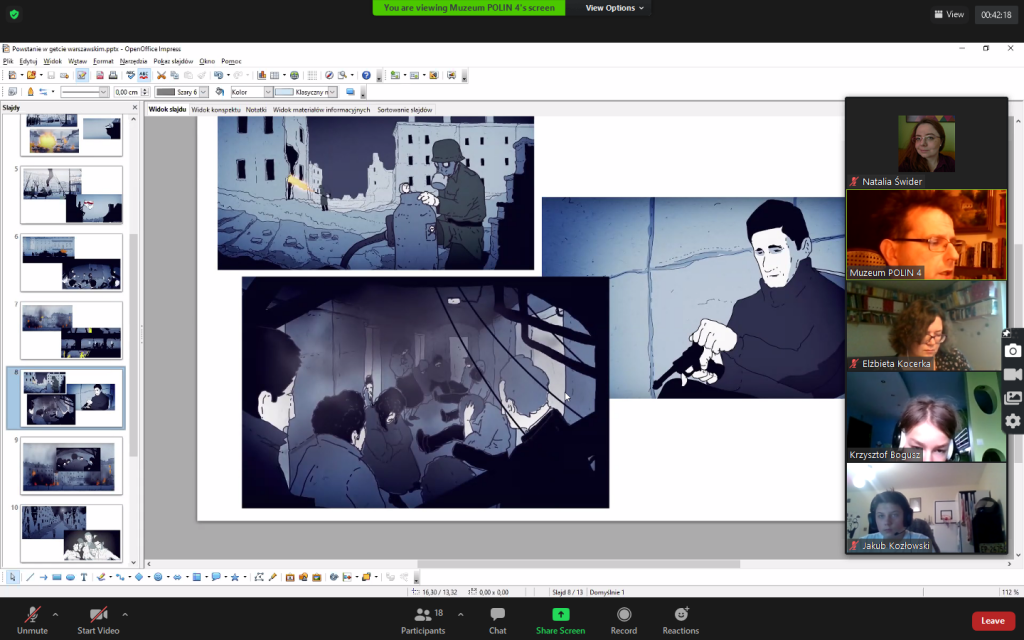This screenshot has width=1024, height=640.
Task: Click the Ellipse drawing tool
Action: coord(70,577)
